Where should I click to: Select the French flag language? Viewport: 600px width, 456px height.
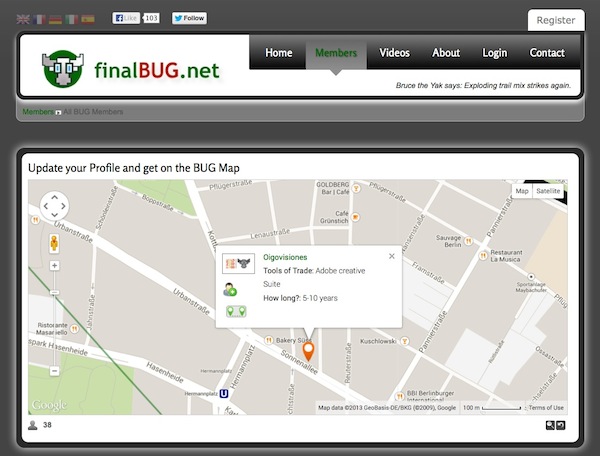click(x=39, y=19)
